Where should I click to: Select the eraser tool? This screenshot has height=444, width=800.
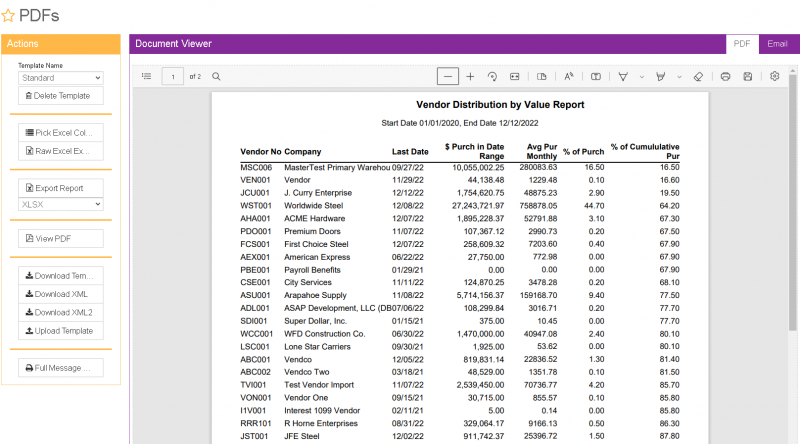click(698, 76)
